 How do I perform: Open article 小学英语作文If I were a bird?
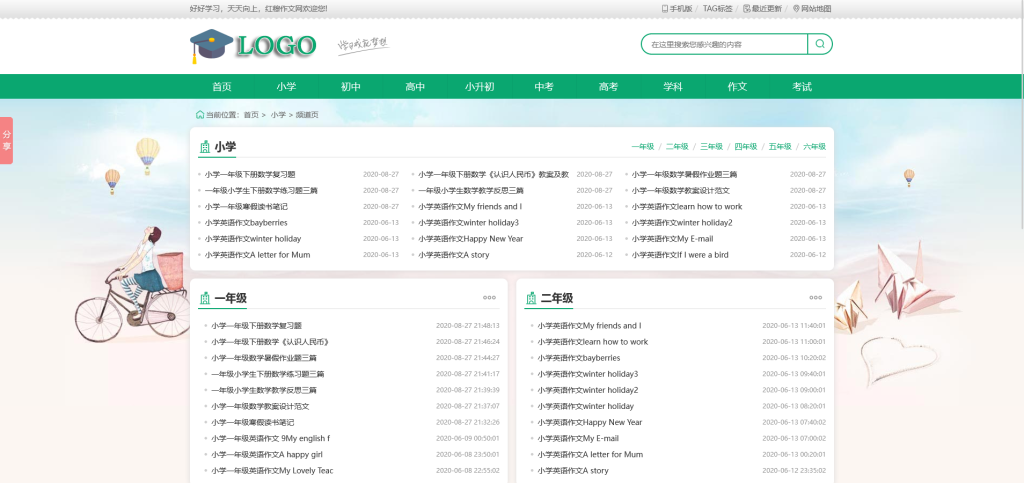point(679,255)
